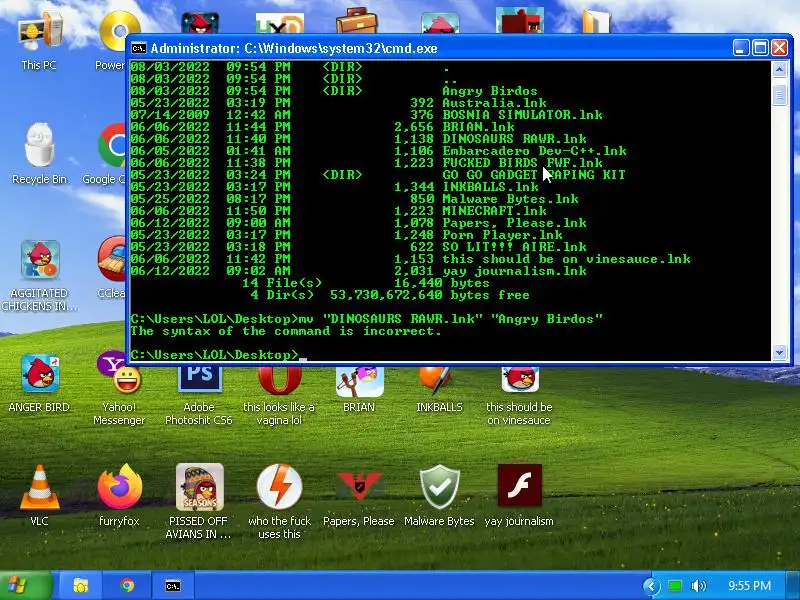Open the Malware Bytes shield icon
Image resolution: width=800 pixels, height=600 pixels.
point(439,495)
